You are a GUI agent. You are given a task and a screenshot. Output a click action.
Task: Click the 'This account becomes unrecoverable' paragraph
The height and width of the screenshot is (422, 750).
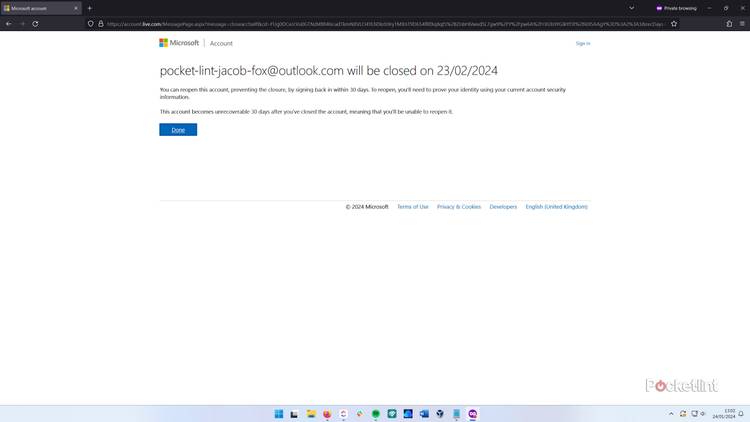pos(306,111)
